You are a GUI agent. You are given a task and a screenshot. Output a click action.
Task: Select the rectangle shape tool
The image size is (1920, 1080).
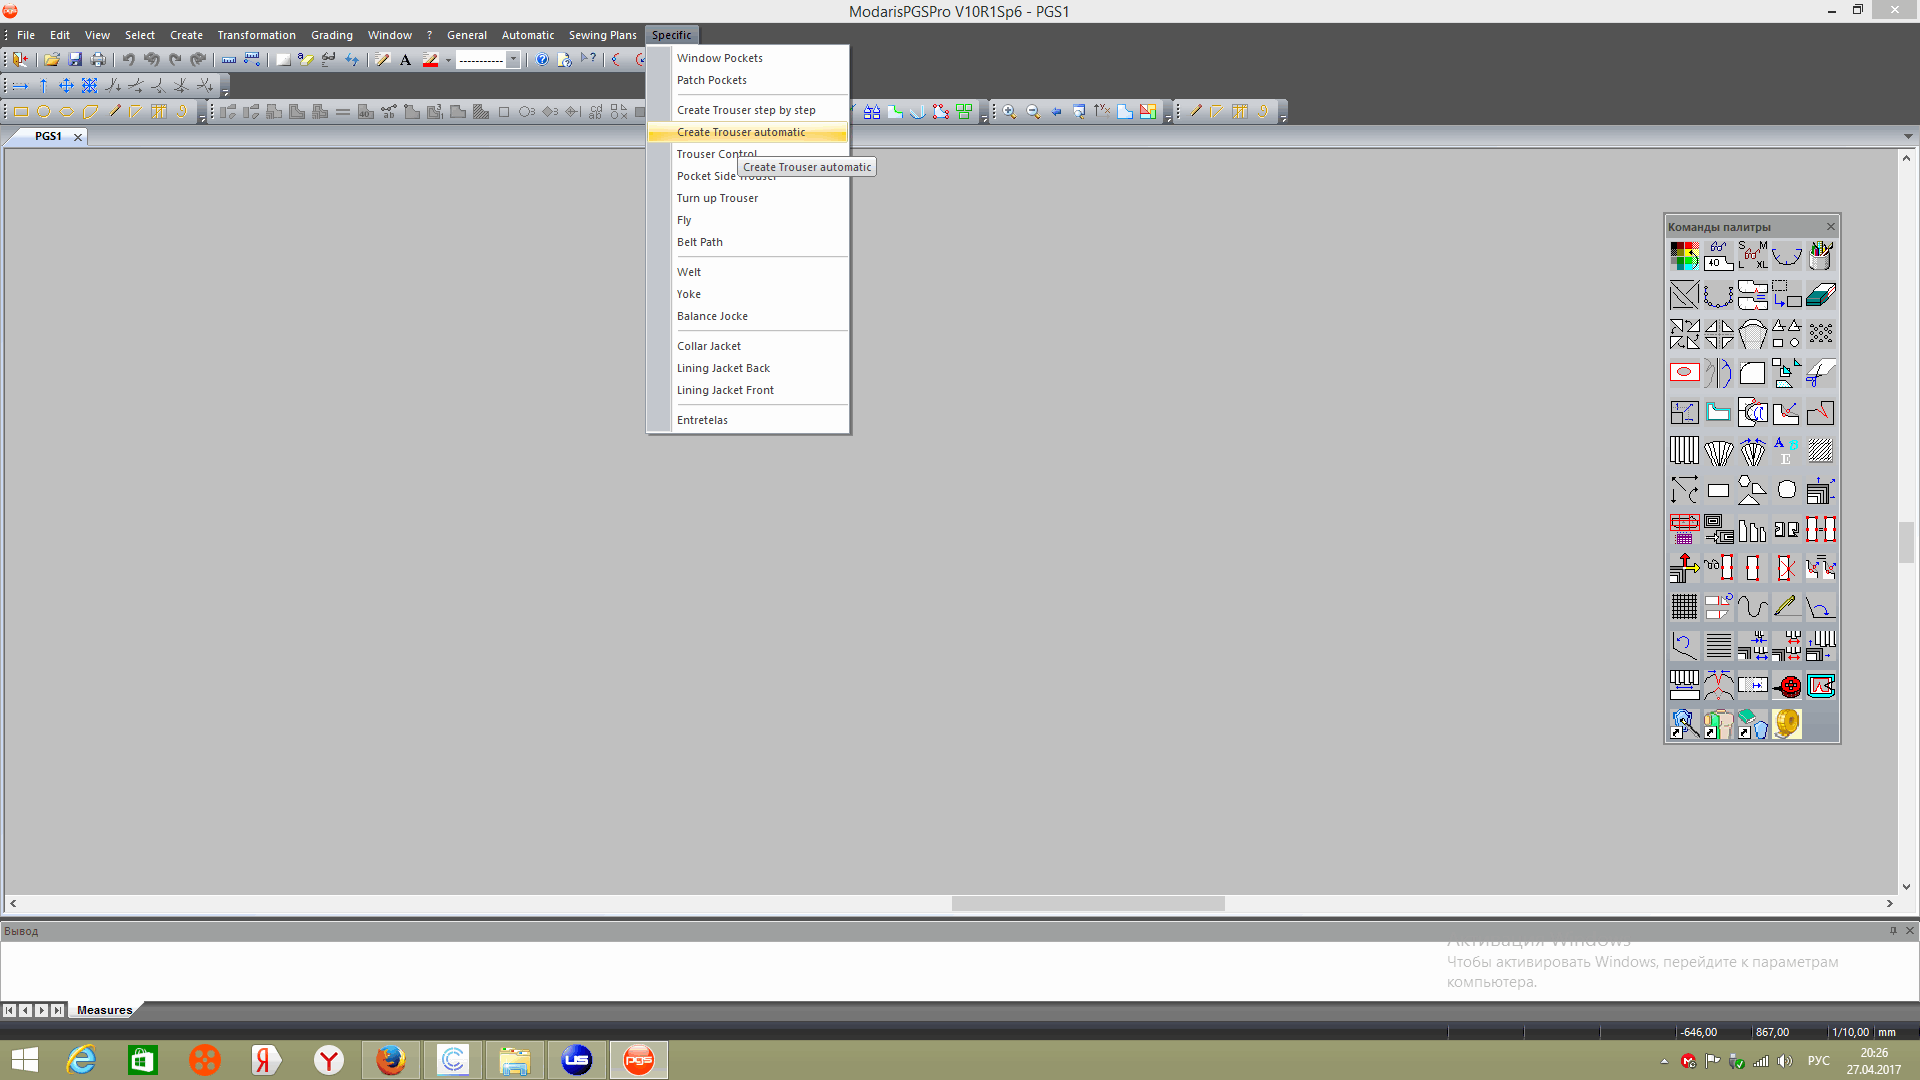(21, 112)
